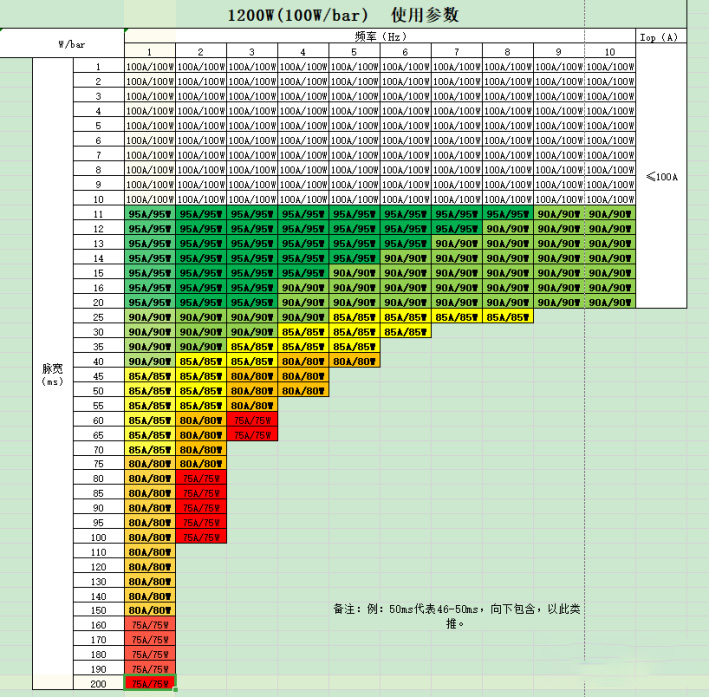Select the title cell "1200W(100W/bar) 使用参数"
The height and width of the screenshot is (697, 709).
343,14
